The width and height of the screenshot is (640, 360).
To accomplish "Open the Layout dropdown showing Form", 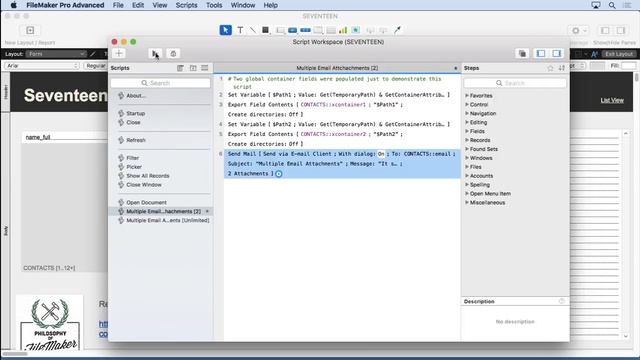I will click(56, 54).
